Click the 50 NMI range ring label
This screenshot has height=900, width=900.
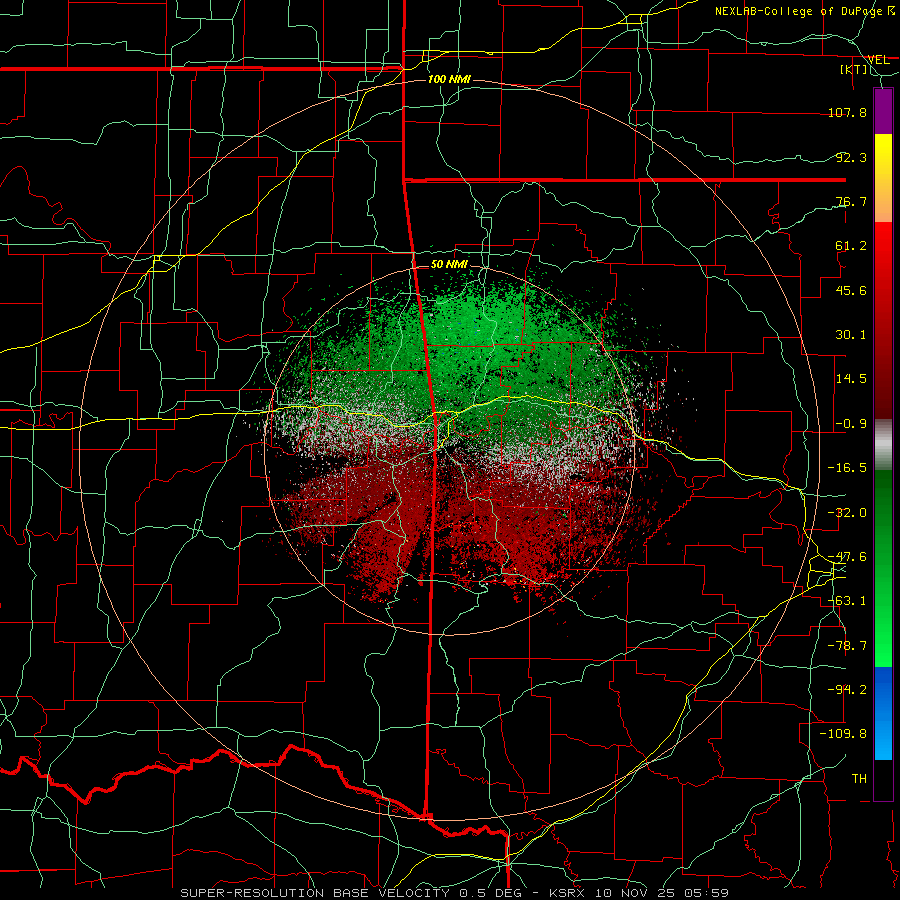[x=449, y=264]
